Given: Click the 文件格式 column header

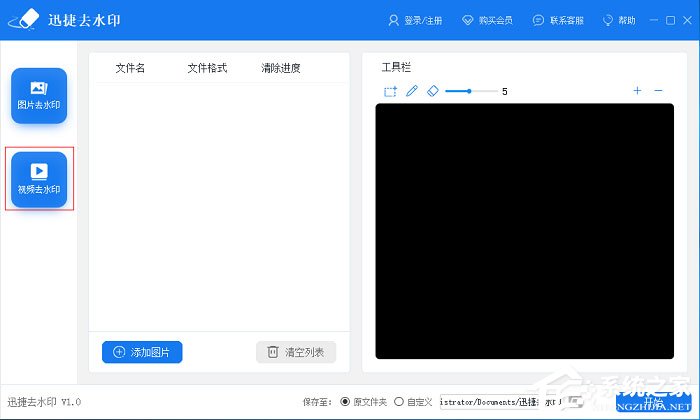Looking at the screenshot, I should [207, 68].
